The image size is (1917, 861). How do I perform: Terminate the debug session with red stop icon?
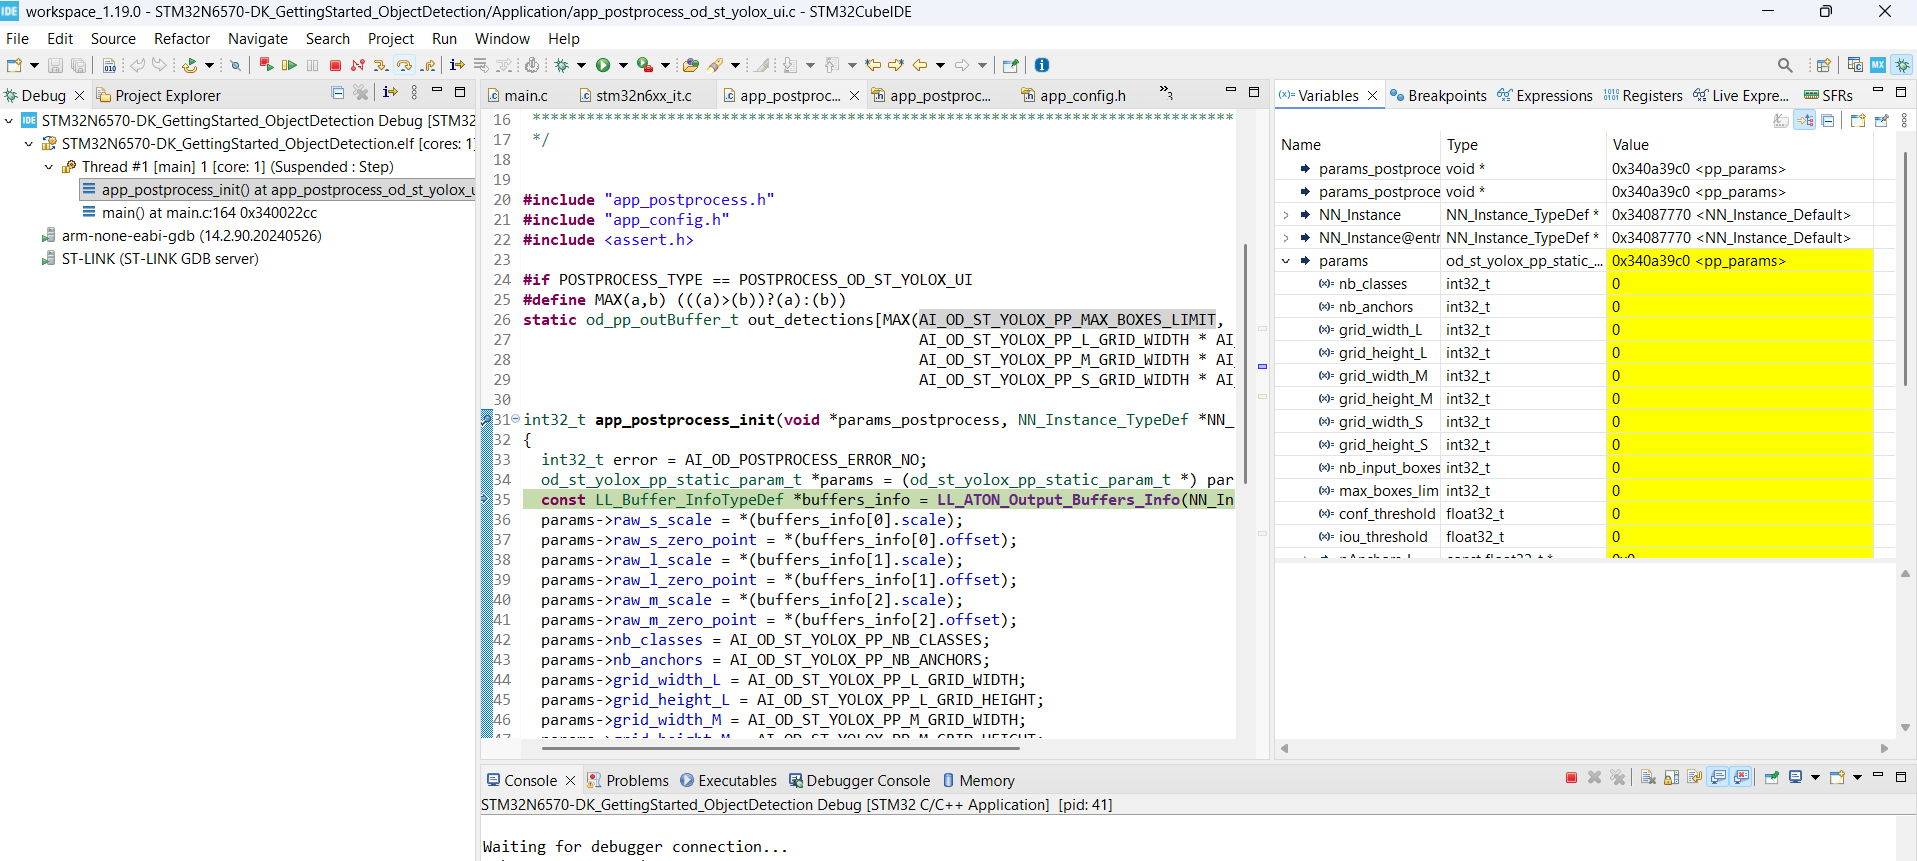[335, 65]
